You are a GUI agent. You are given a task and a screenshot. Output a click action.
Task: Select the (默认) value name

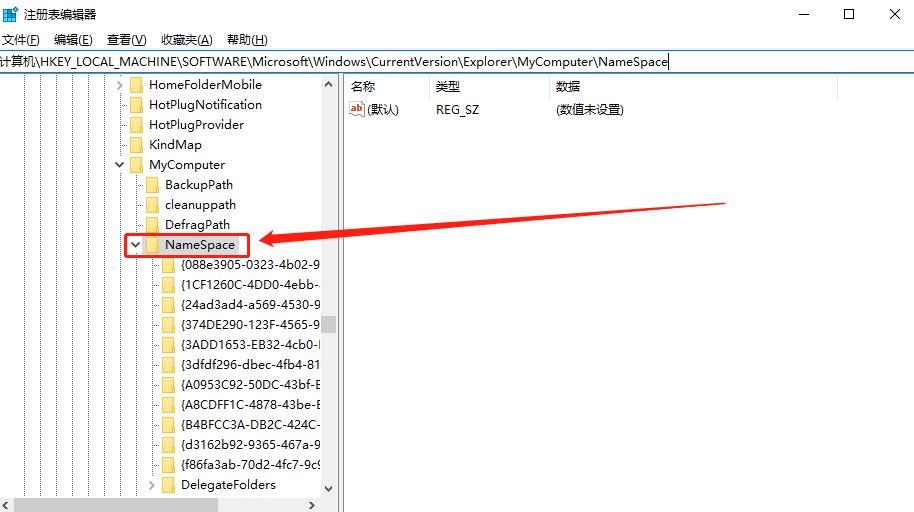pos(383,110)
